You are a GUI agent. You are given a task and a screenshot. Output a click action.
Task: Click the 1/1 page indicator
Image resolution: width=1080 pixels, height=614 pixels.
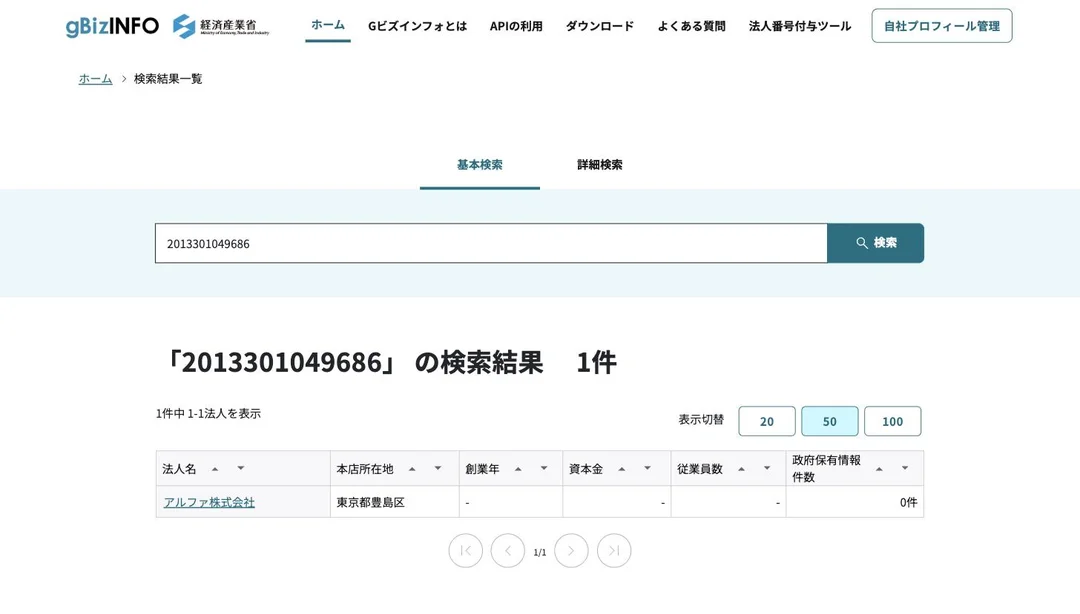pos(540,552)
